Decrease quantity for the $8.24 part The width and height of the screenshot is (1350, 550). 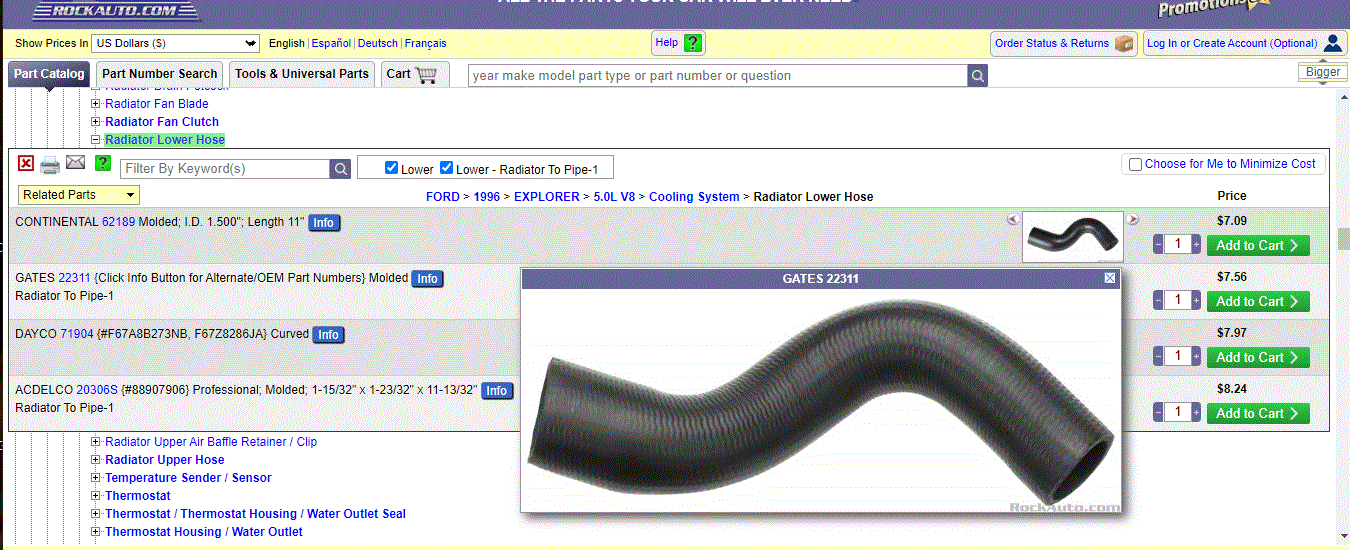tap(1158, 413)
